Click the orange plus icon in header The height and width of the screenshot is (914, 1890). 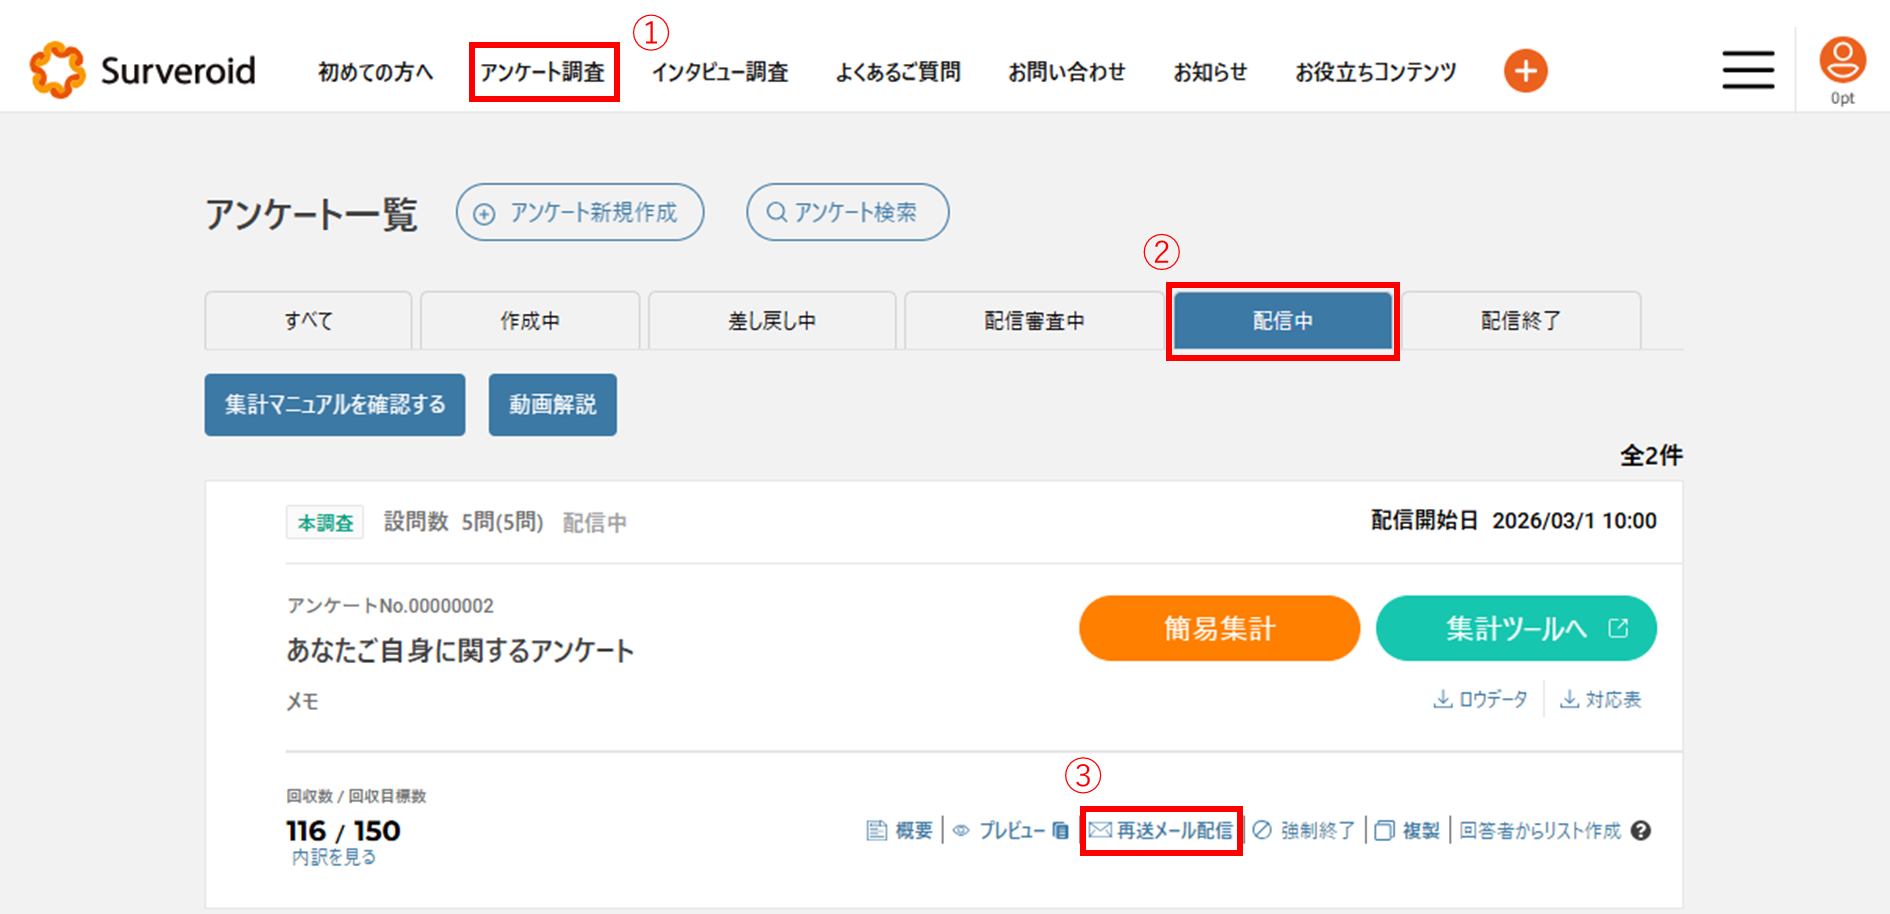(x=1525, y=71)
